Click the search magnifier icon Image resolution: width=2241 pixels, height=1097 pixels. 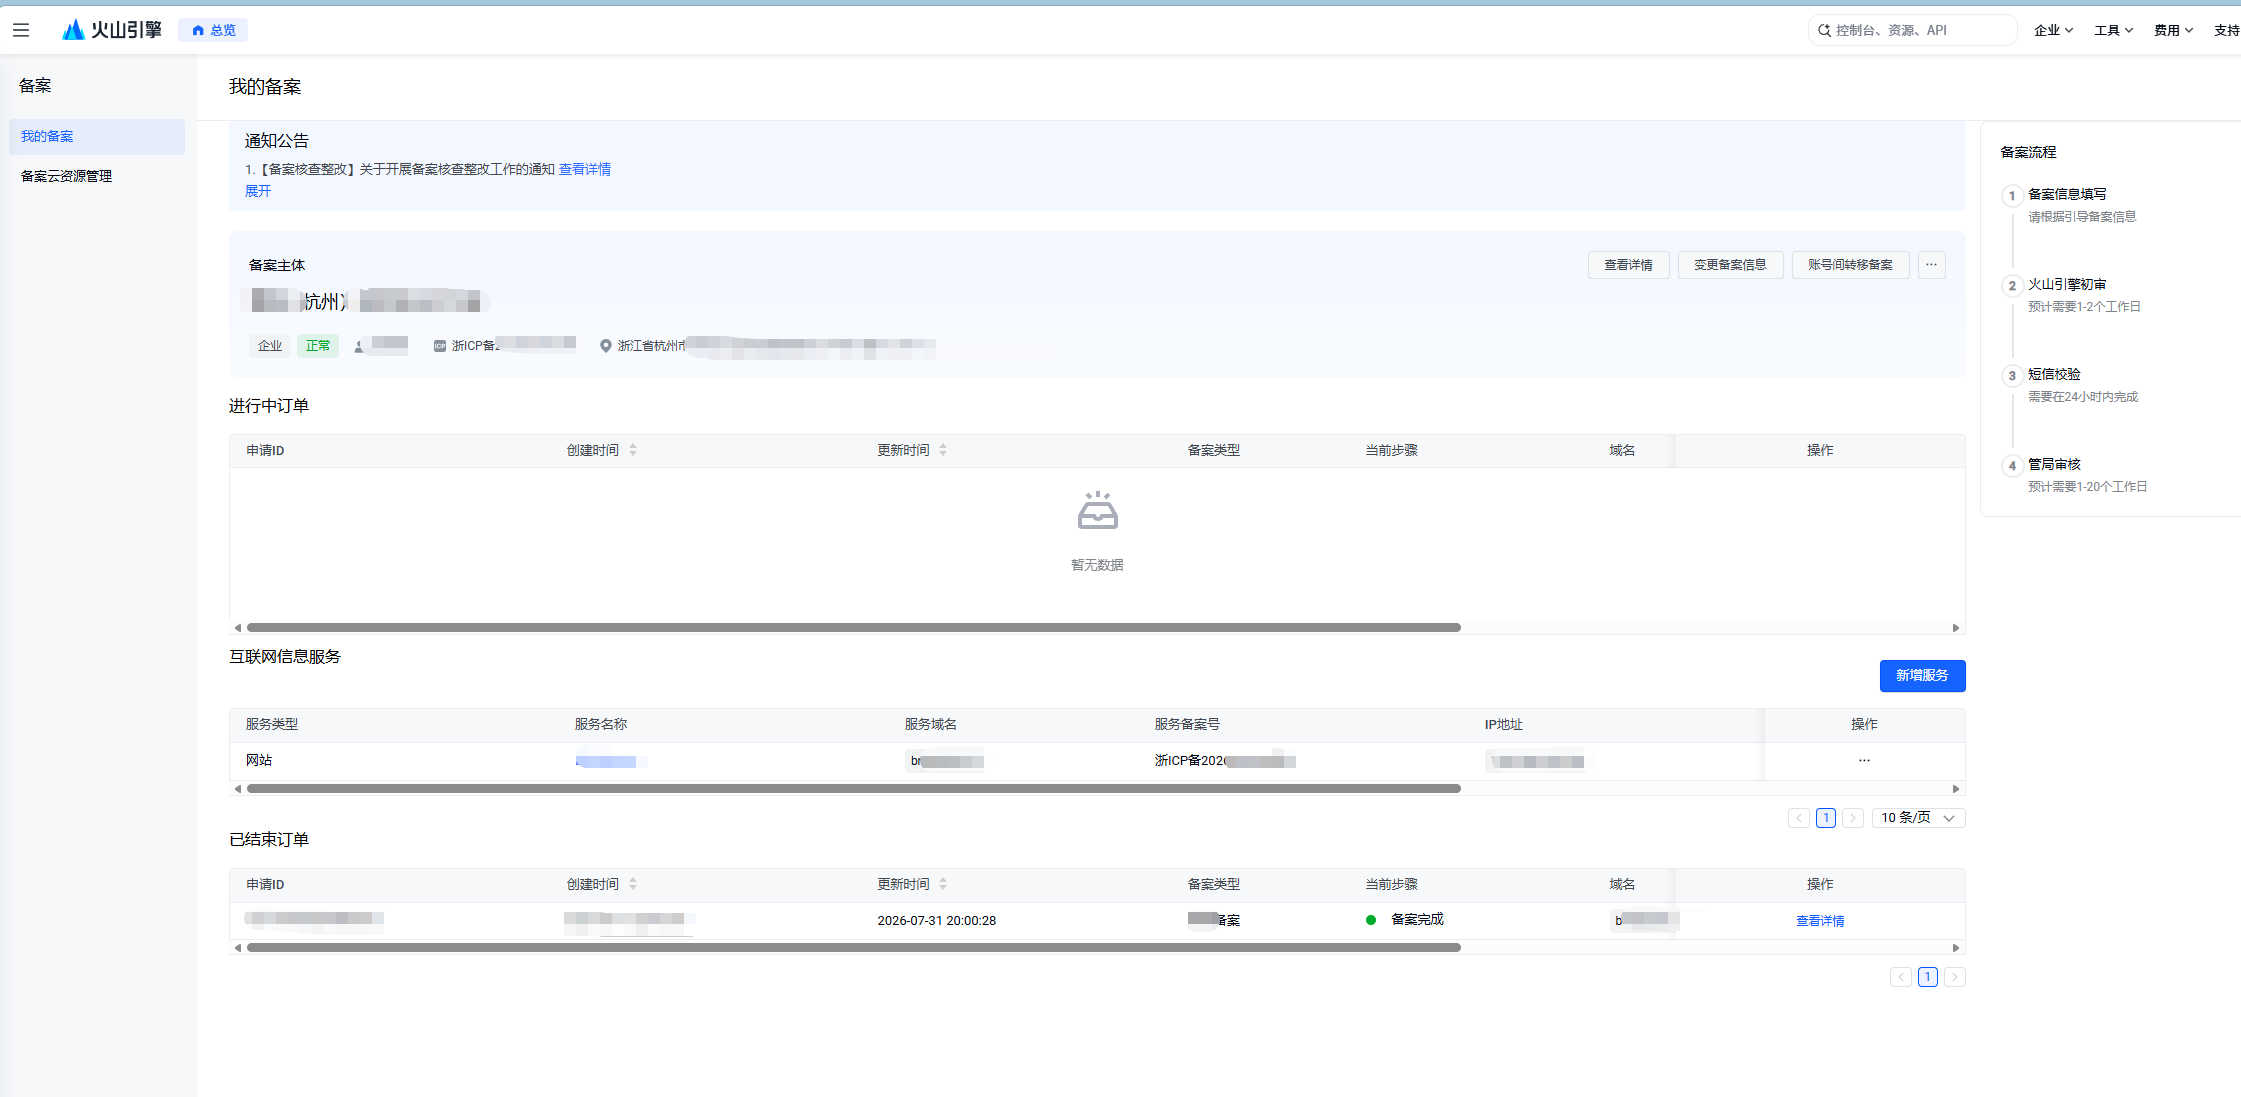[1824, 30]
